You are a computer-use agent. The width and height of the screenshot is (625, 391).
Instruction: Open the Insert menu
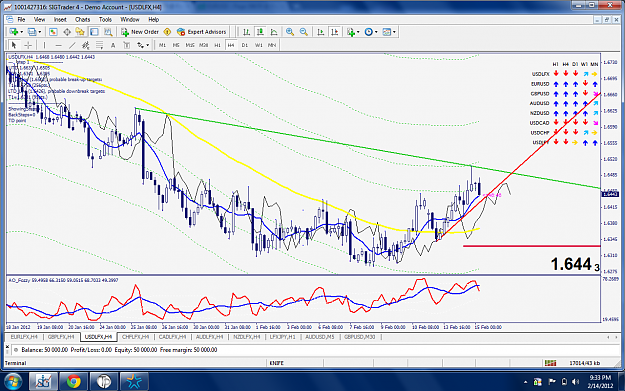pyautogui.click(x=60, y=19)
